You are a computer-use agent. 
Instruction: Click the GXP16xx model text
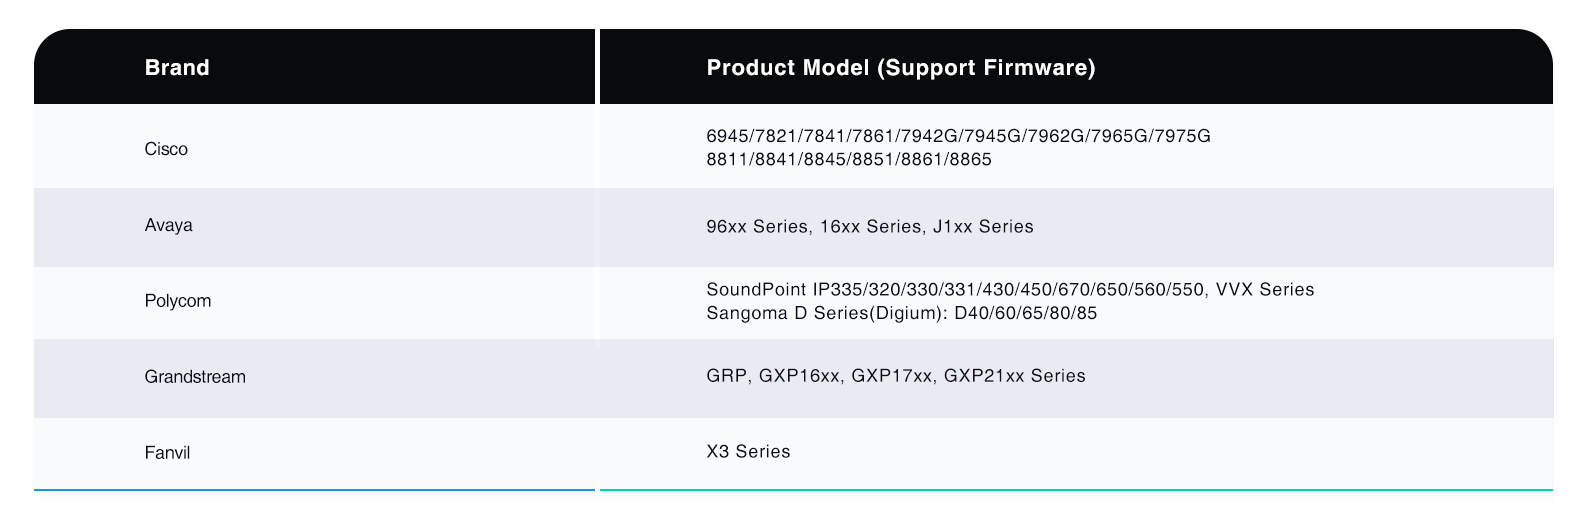pyautogui.click(x=799, y=377)
